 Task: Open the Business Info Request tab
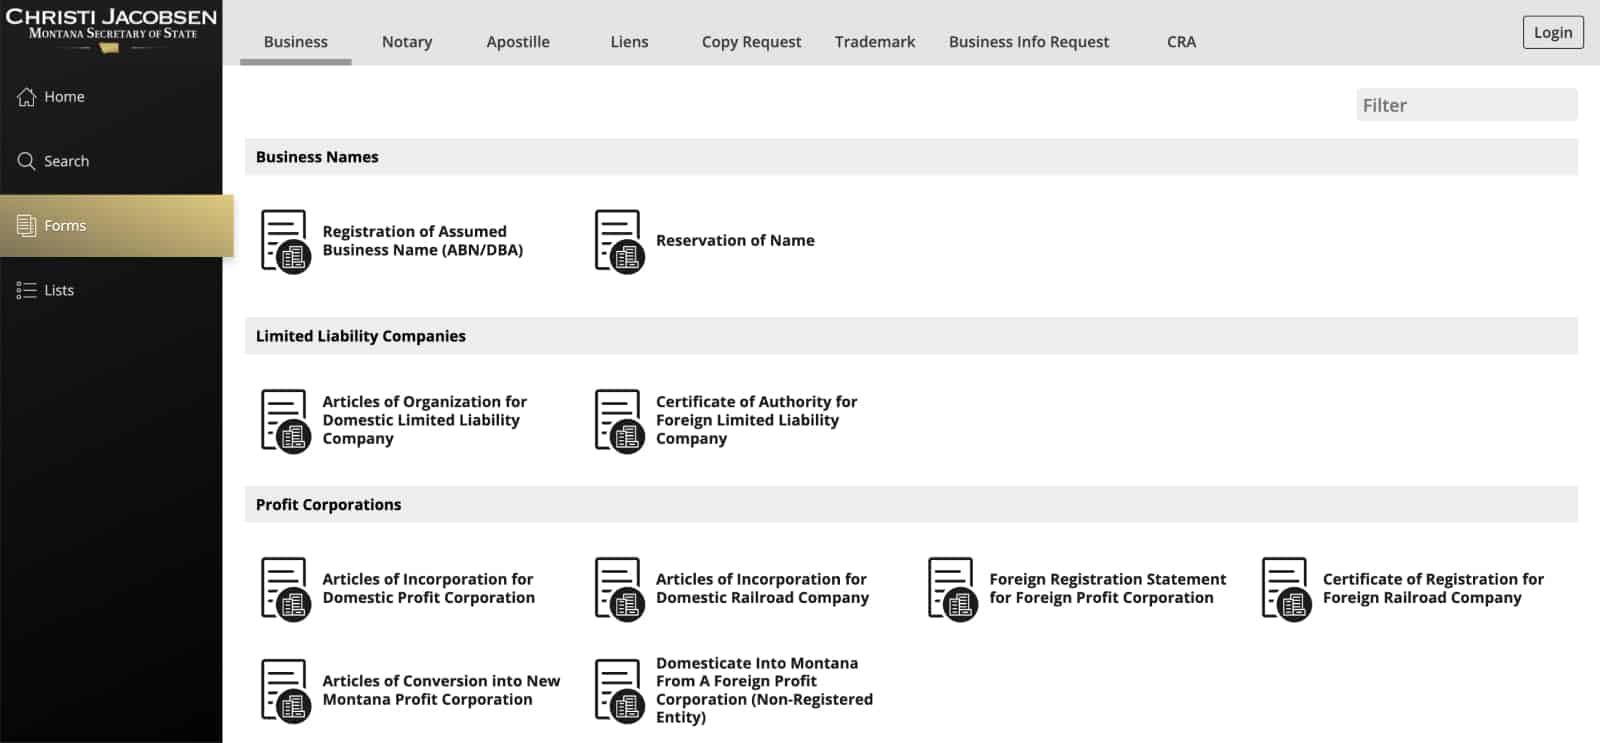(1029, 42)
